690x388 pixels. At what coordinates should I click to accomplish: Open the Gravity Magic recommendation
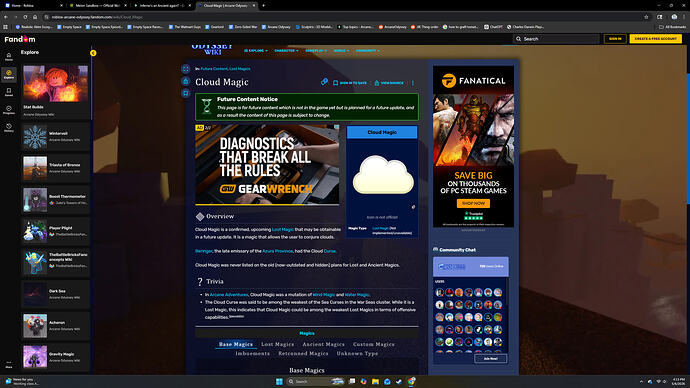(x=55, y=357)
